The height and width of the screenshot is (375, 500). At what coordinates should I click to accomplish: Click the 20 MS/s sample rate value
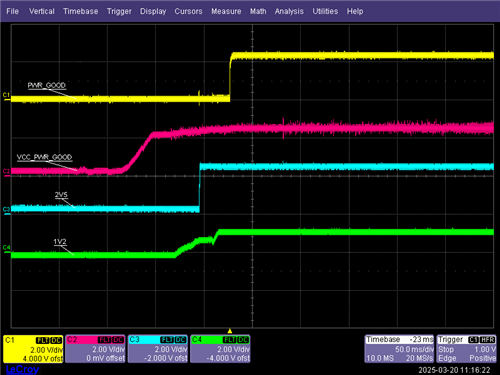click(x=419, y=358)
